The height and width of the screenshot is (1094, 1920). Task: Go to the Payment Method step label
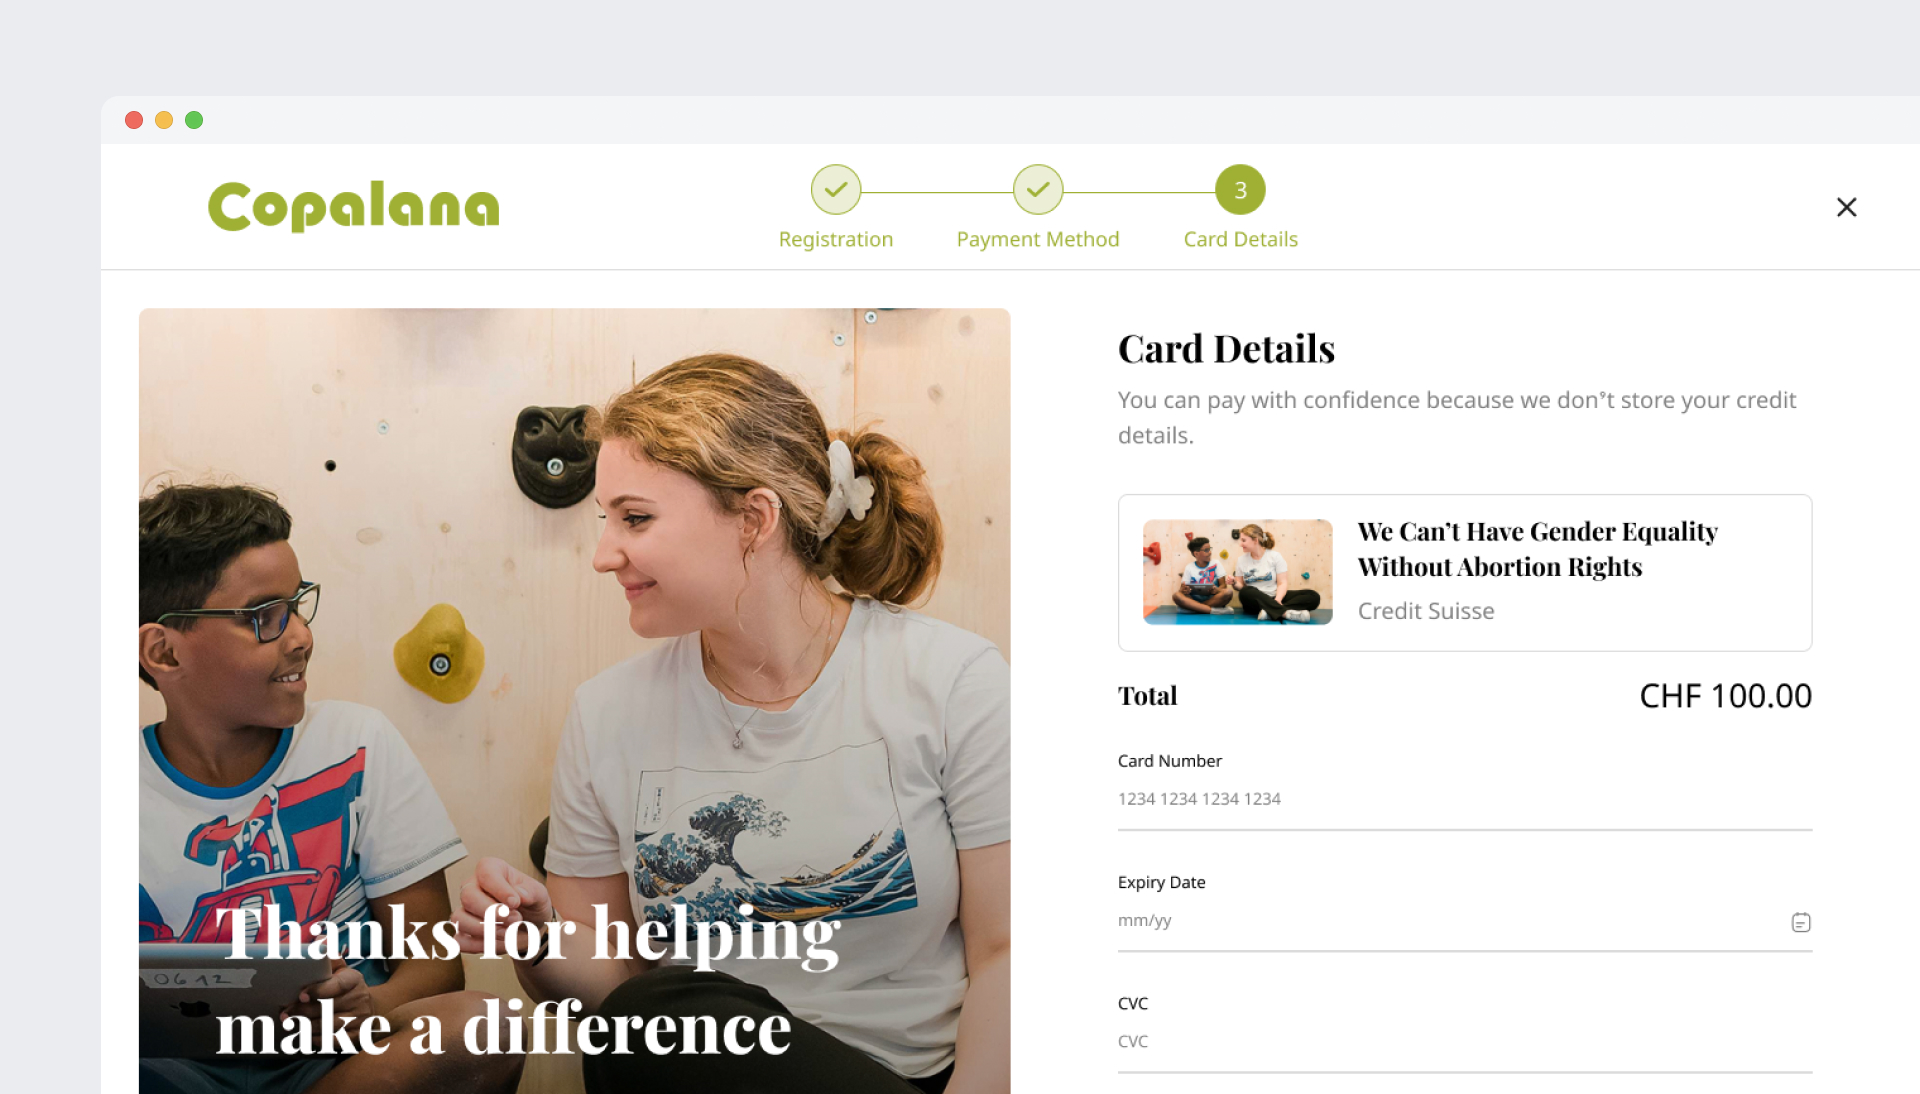pos(1038,240)
